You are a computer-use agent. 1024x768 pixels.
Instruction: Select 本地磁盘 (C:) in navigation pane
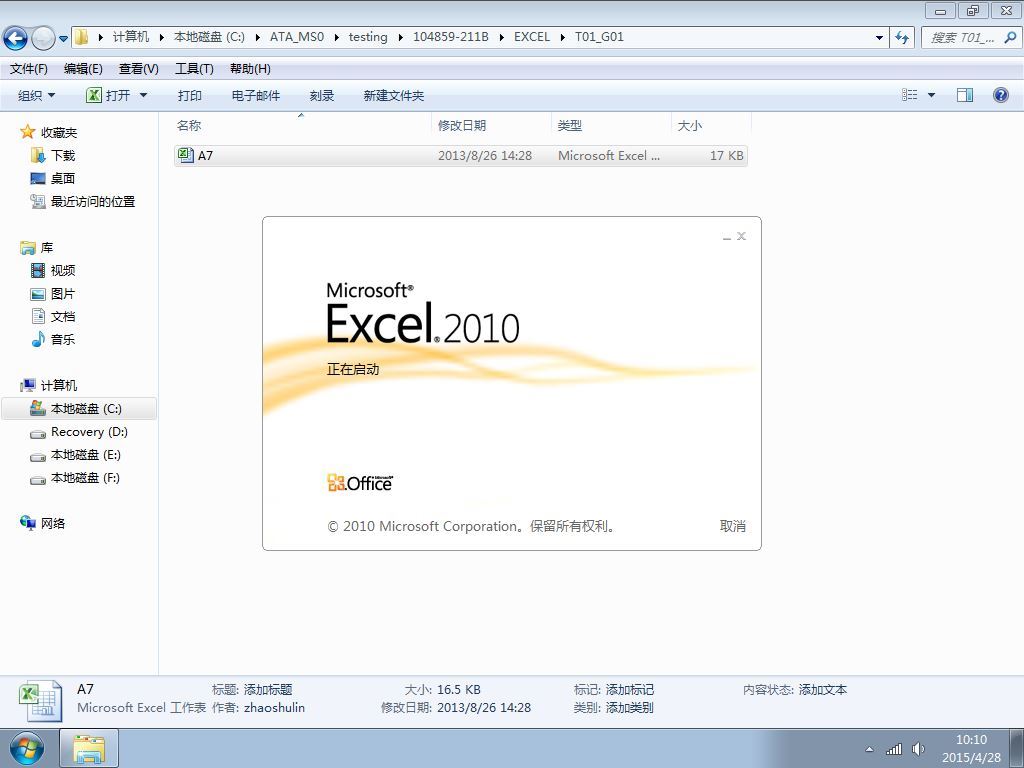(x=79, y=409)
